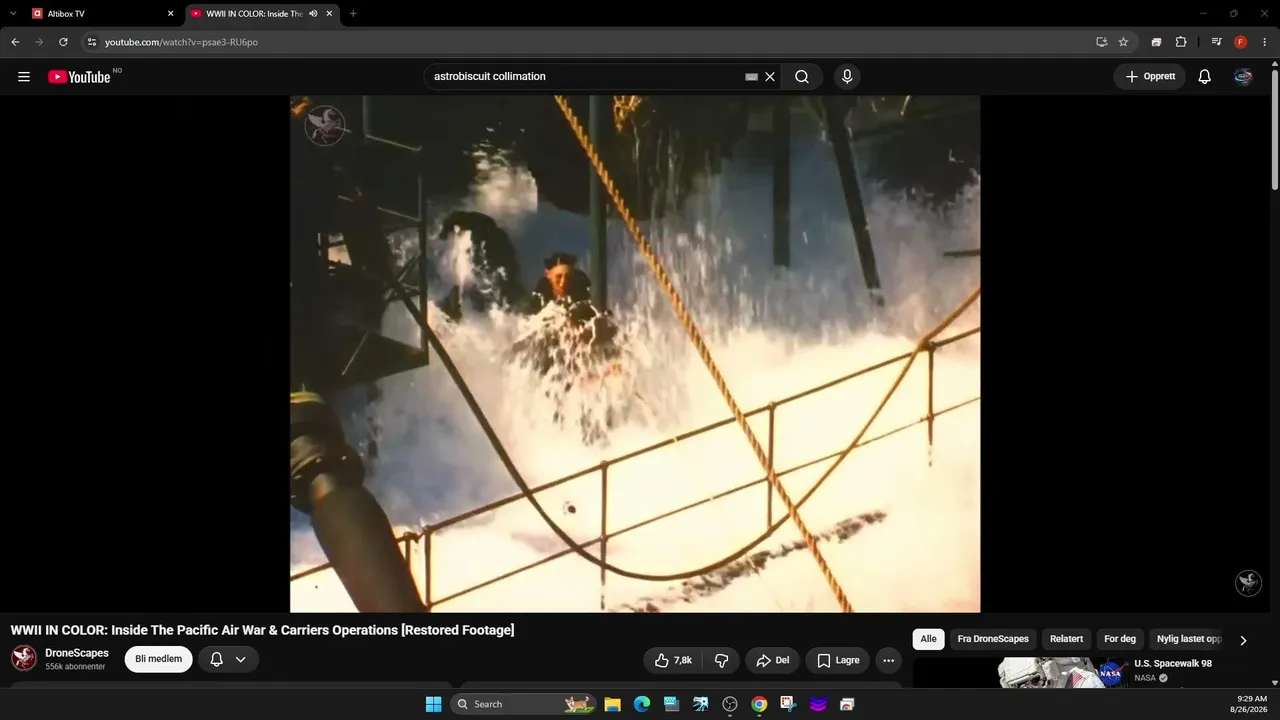Mute the WWII IN COLOR tab audio
The image size is (1280, 720).
(x=313, y=14)
